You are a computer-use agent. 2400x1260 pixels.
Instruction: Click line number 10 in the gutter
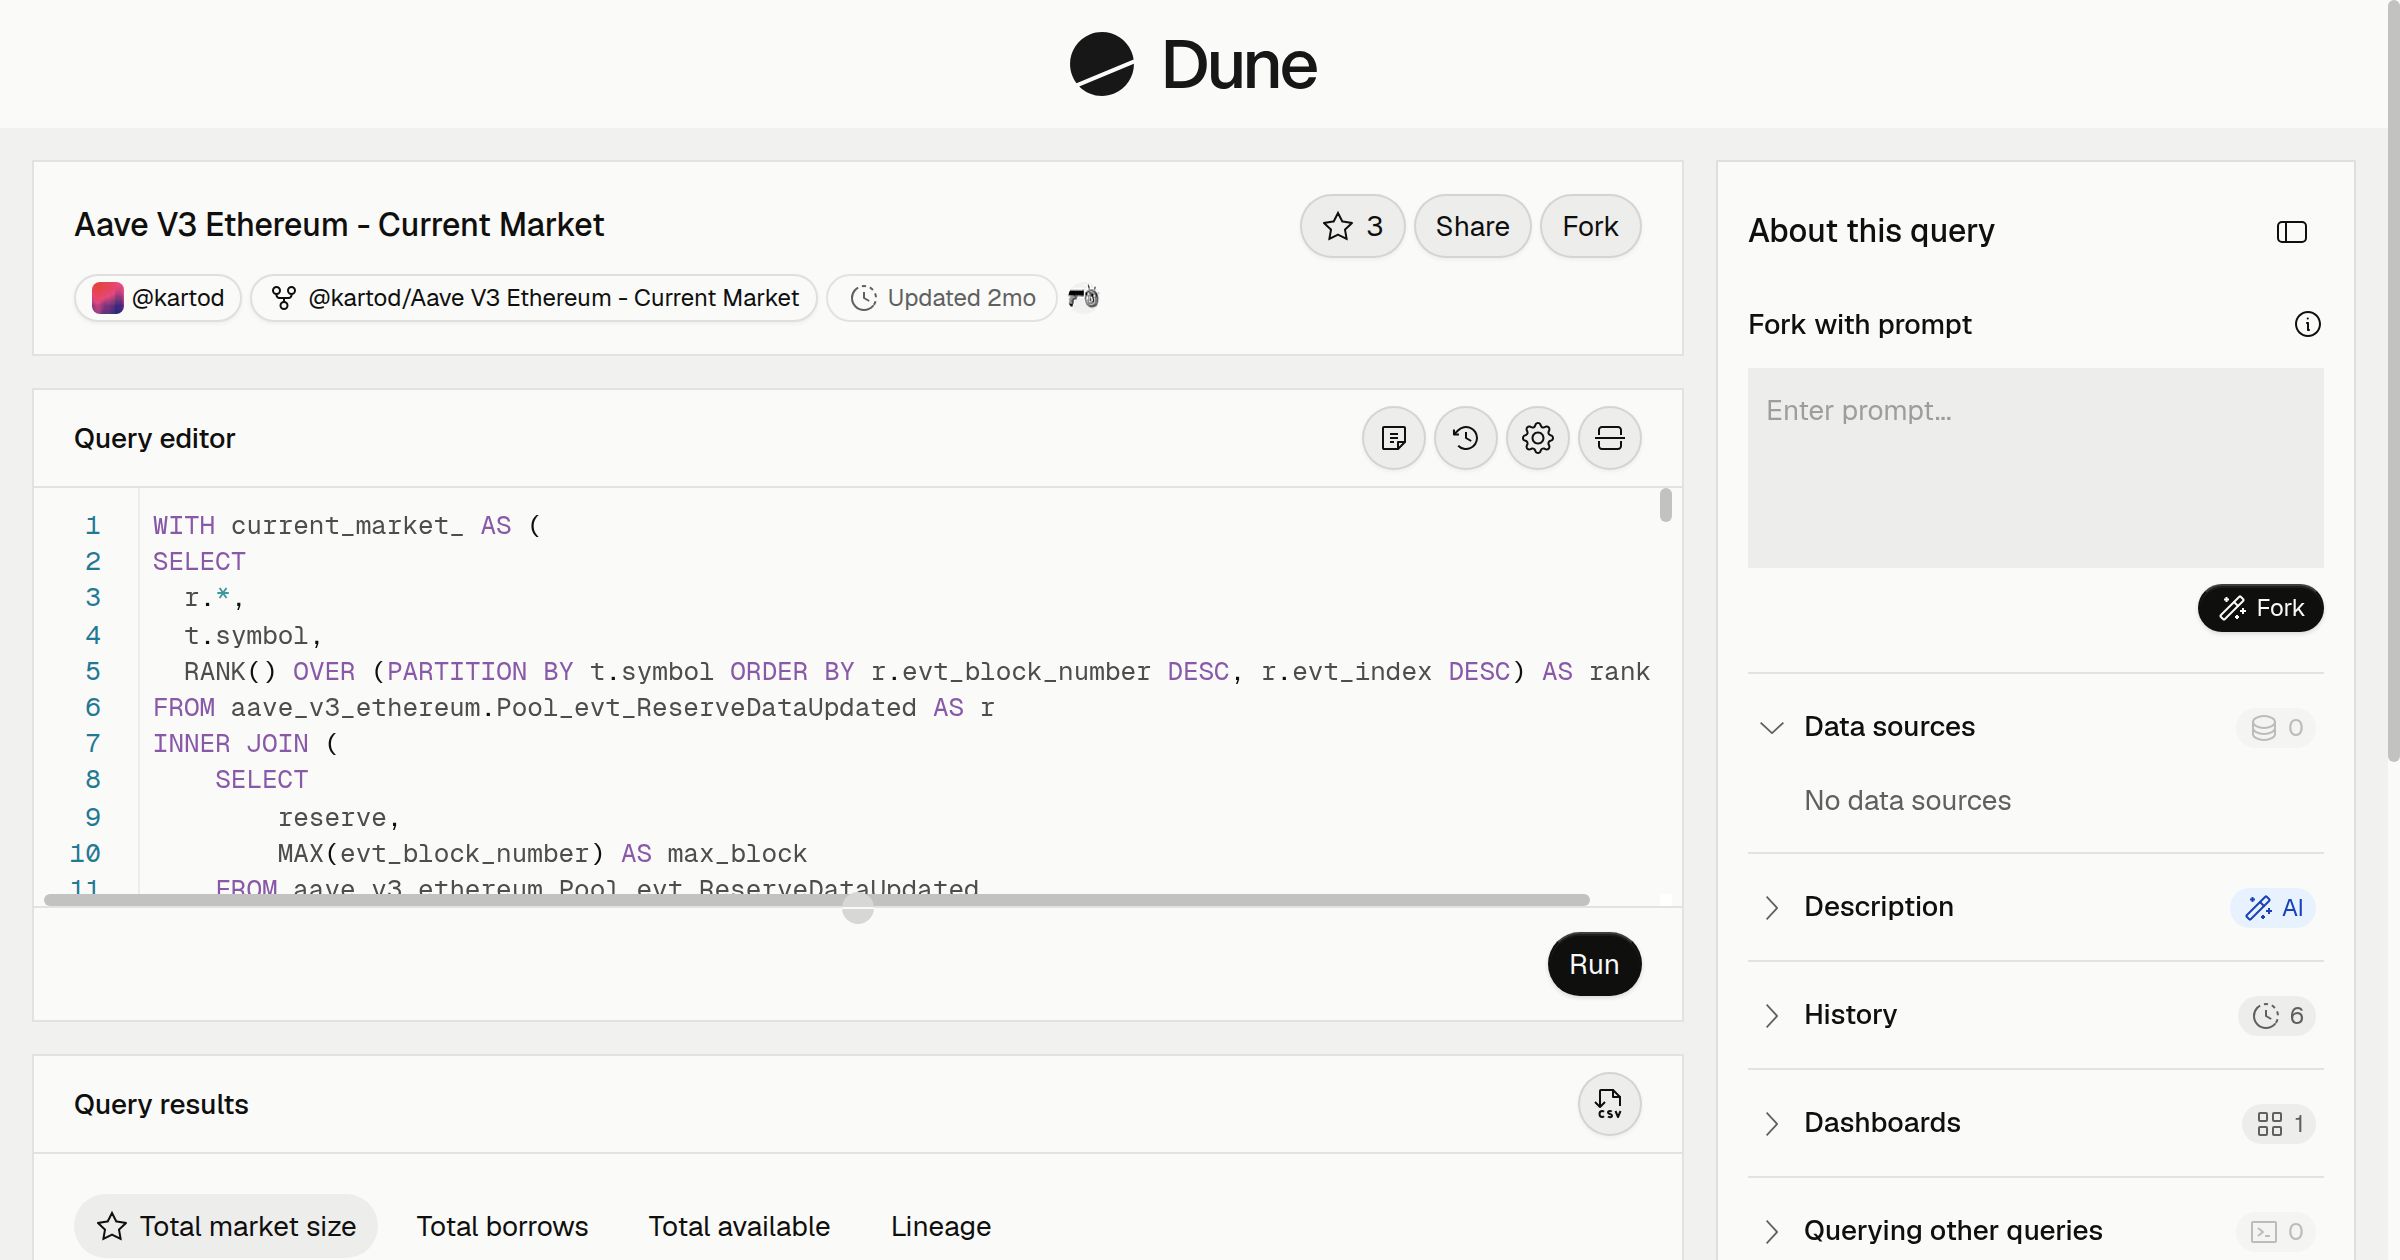click(85, 853)
